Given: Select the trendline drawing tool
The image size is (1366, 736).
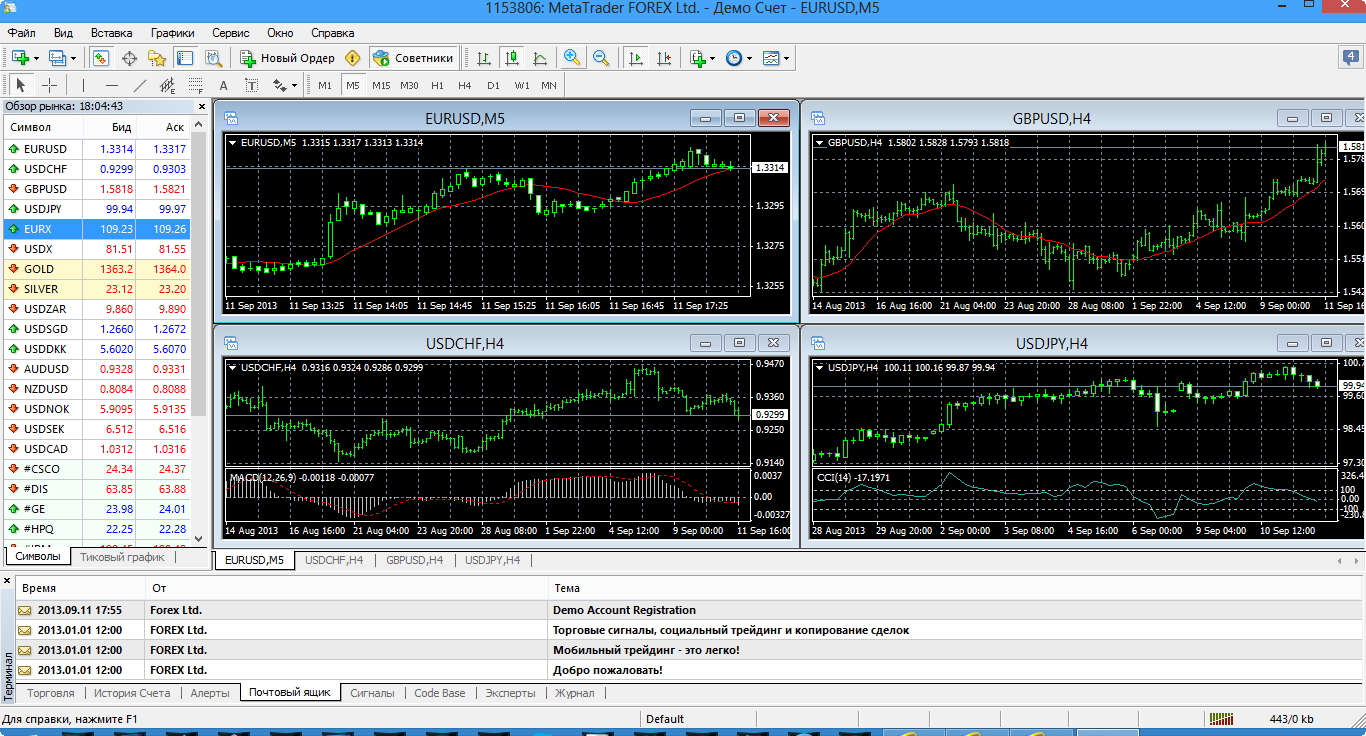Looking at the screenshot, I should click(x=140, y=85).
